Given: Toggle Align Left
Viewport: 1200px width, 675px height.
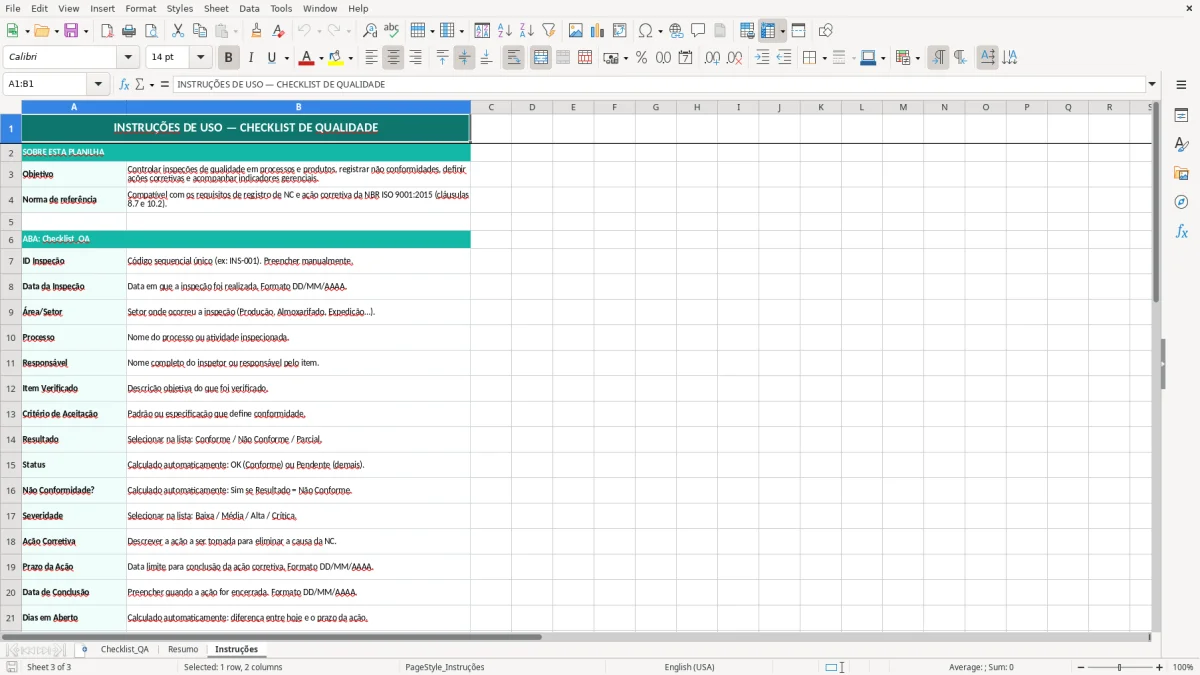Looking at the screenshot, I should click(x=371, y=58).
